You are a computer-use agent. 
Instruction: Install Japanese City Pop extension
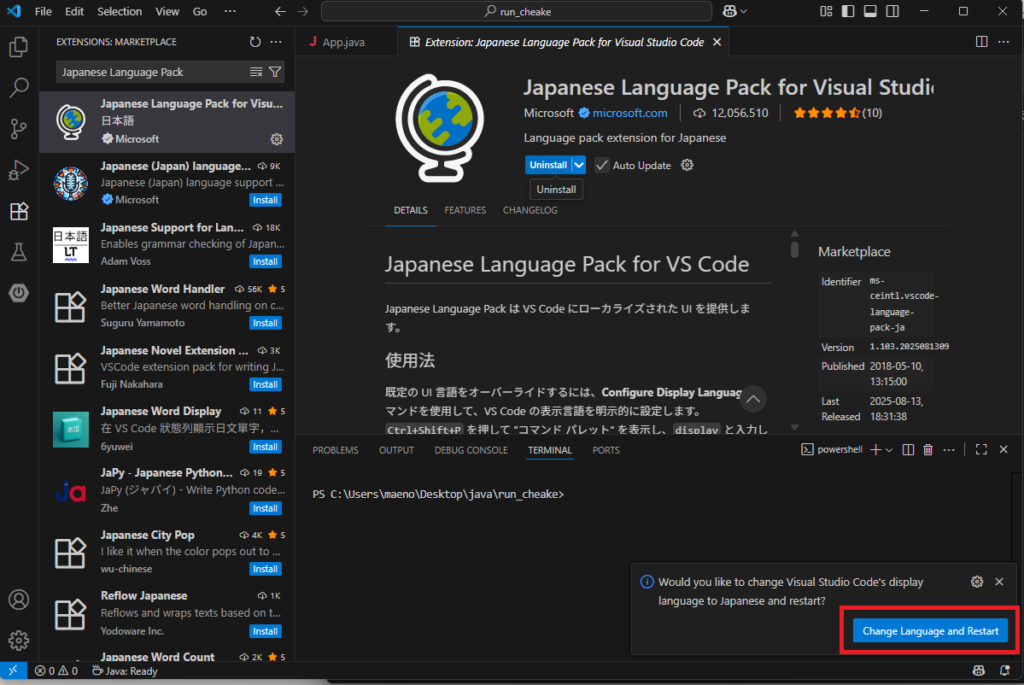point(265,569)
